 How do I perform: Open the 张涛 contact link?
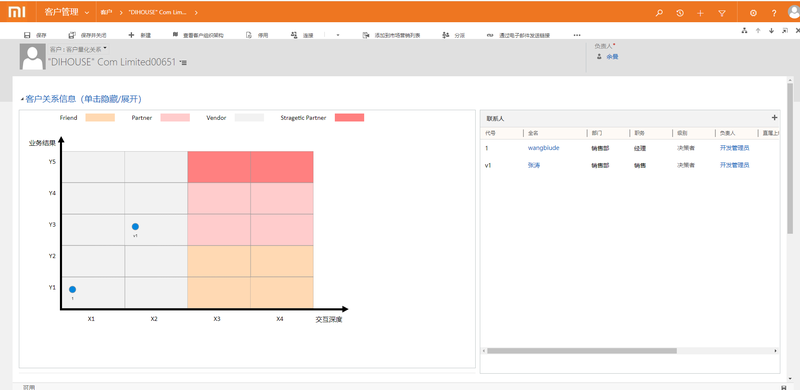[533, 165]
